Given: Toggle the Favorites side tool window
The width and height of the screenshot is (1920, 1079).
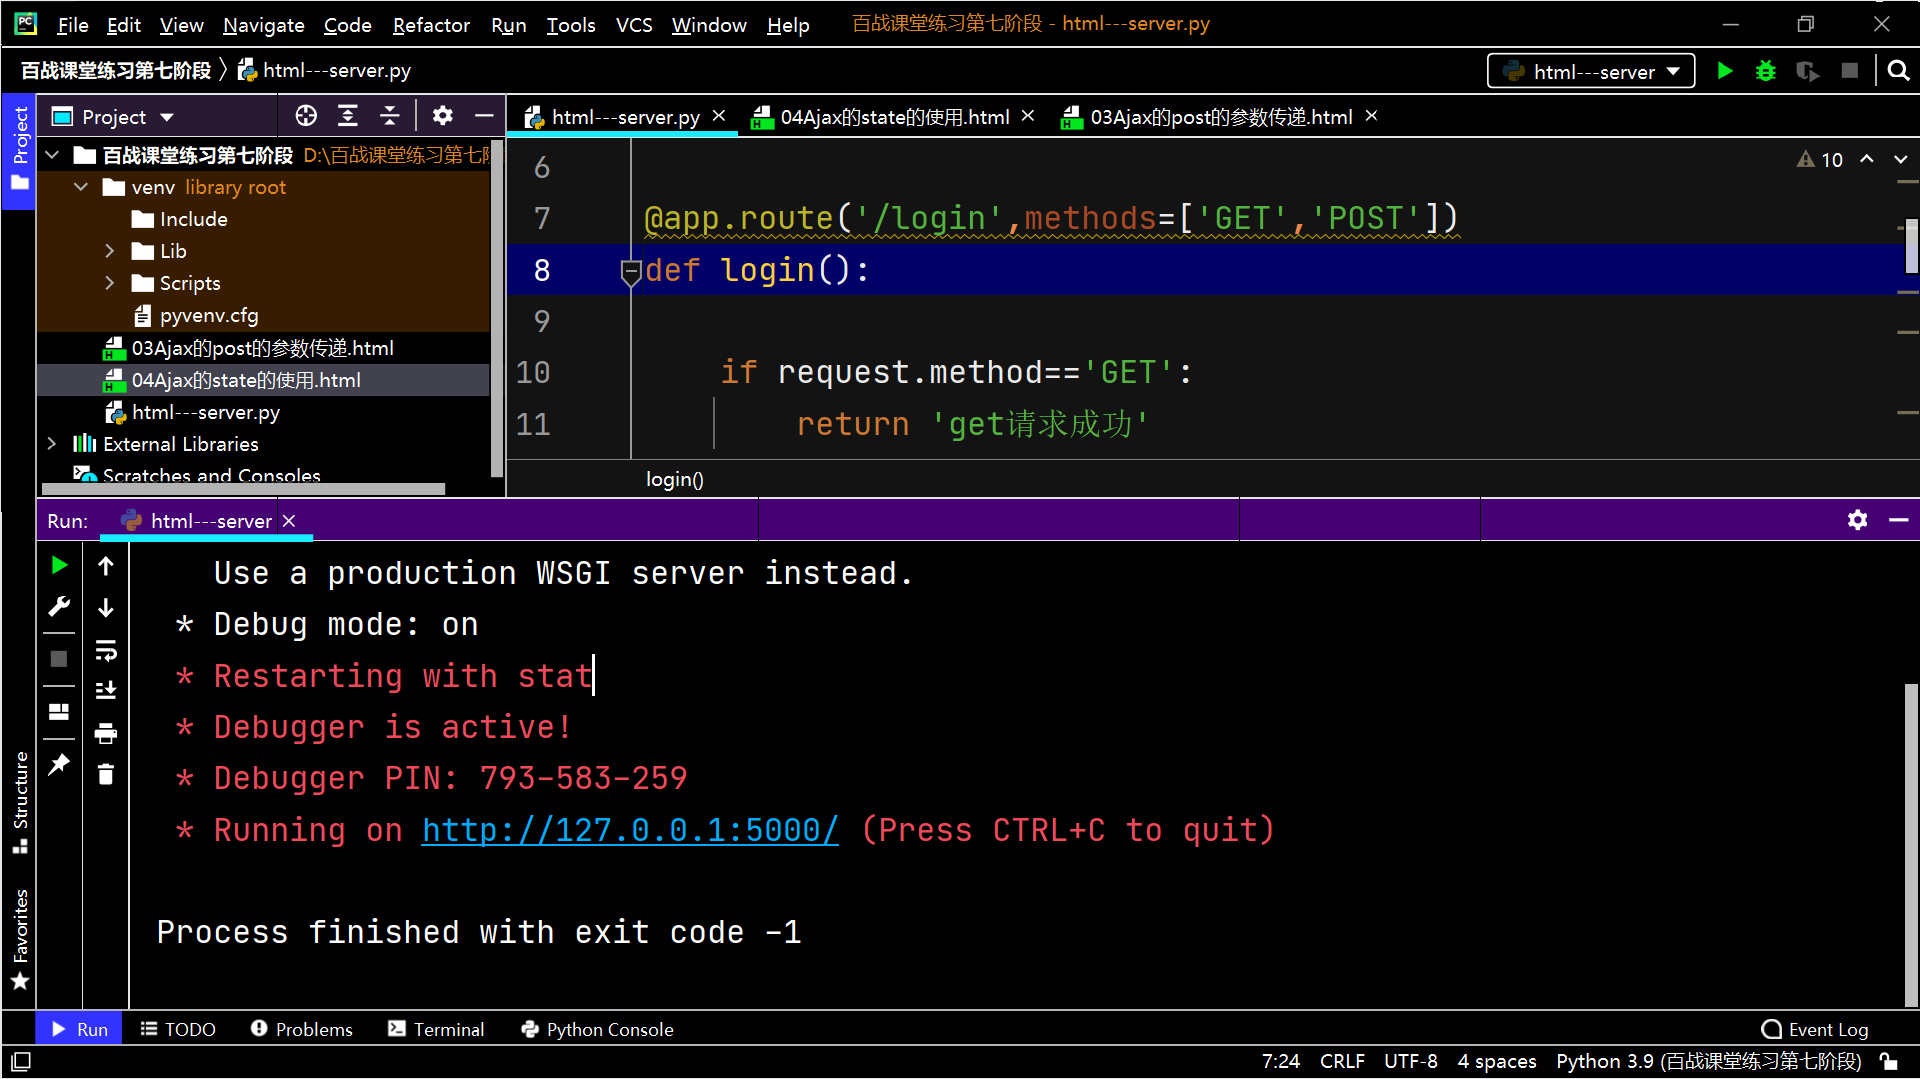Looking at the screenshot, I should 19,938.
